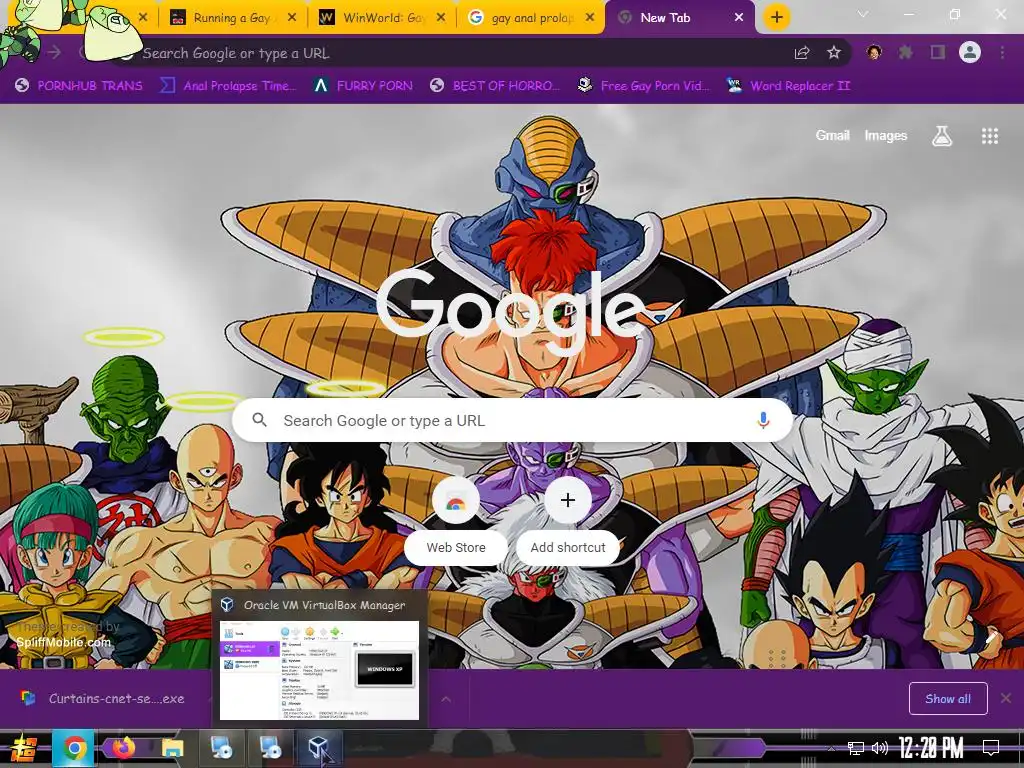1024x768 pixels.
Task: Open Firefox from the taskbar
Action: pyautogui.click(x=123, y=747)
